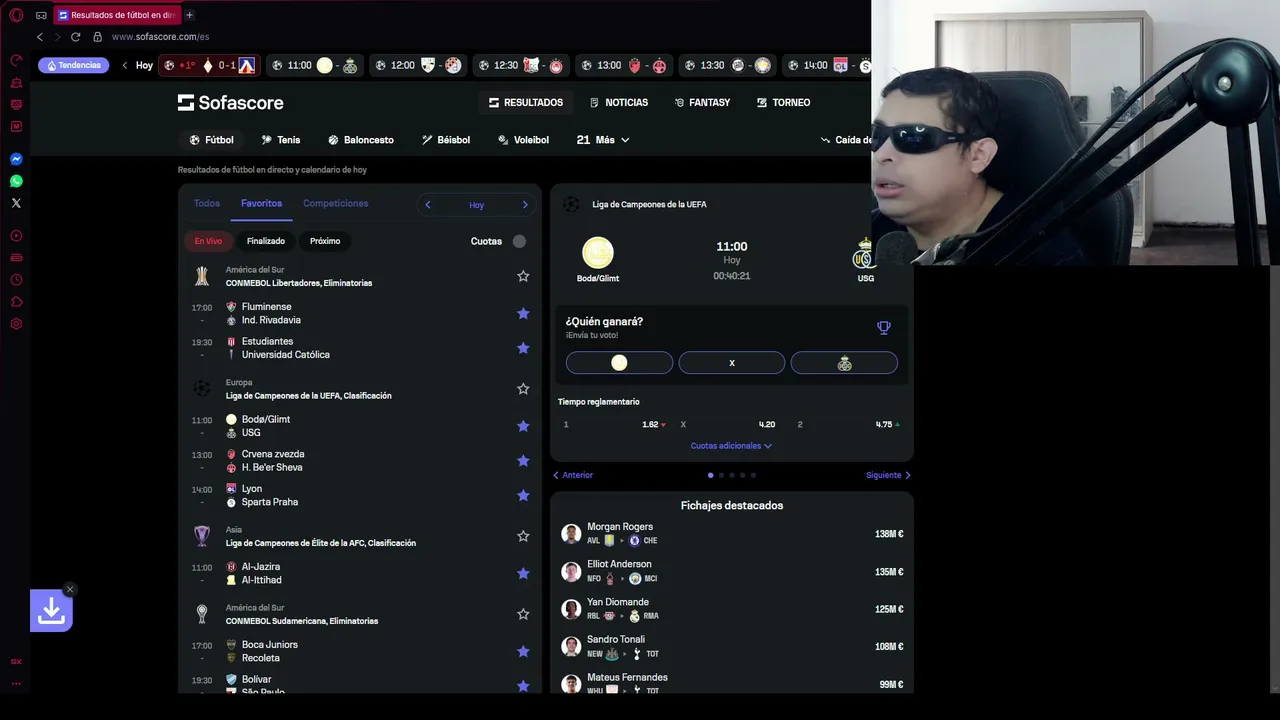Click the Tendencias button
This screenshot has height=720, width=1280.
pos(74,66)
